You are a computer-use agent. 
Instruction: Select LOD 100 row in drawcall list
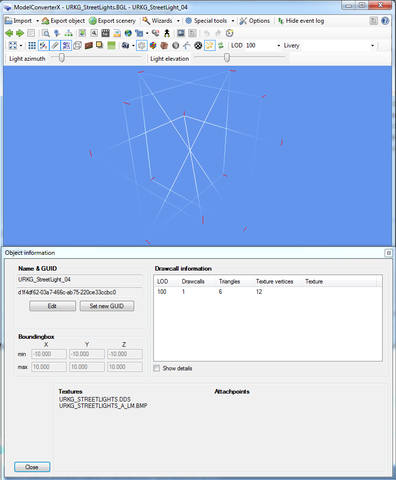267,292
